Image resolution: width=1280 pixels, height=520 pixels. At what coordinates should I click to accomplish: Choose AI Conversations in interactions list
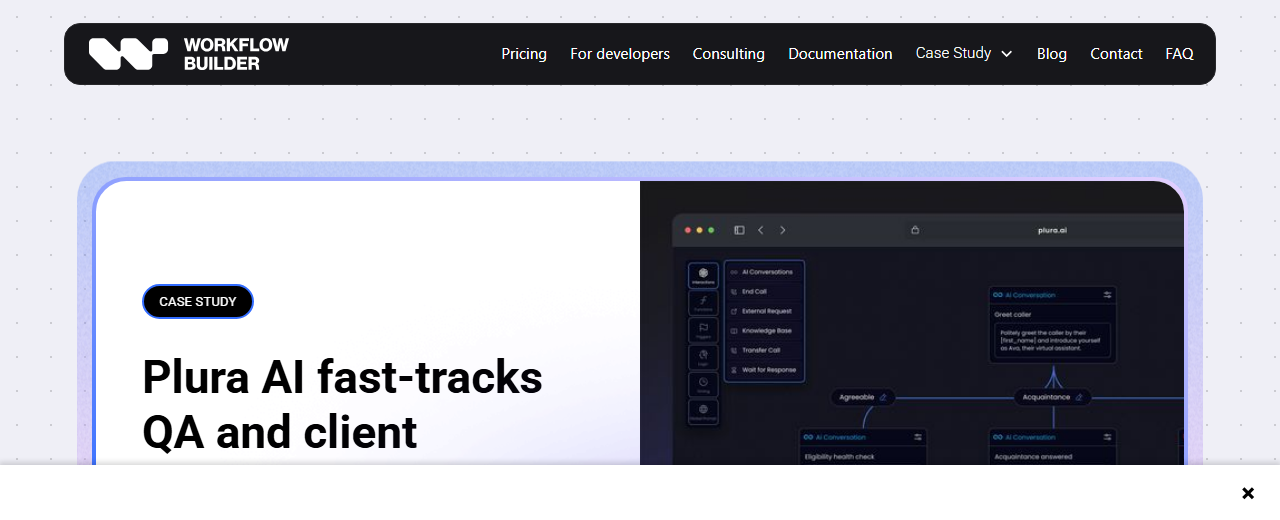(764, 272)
